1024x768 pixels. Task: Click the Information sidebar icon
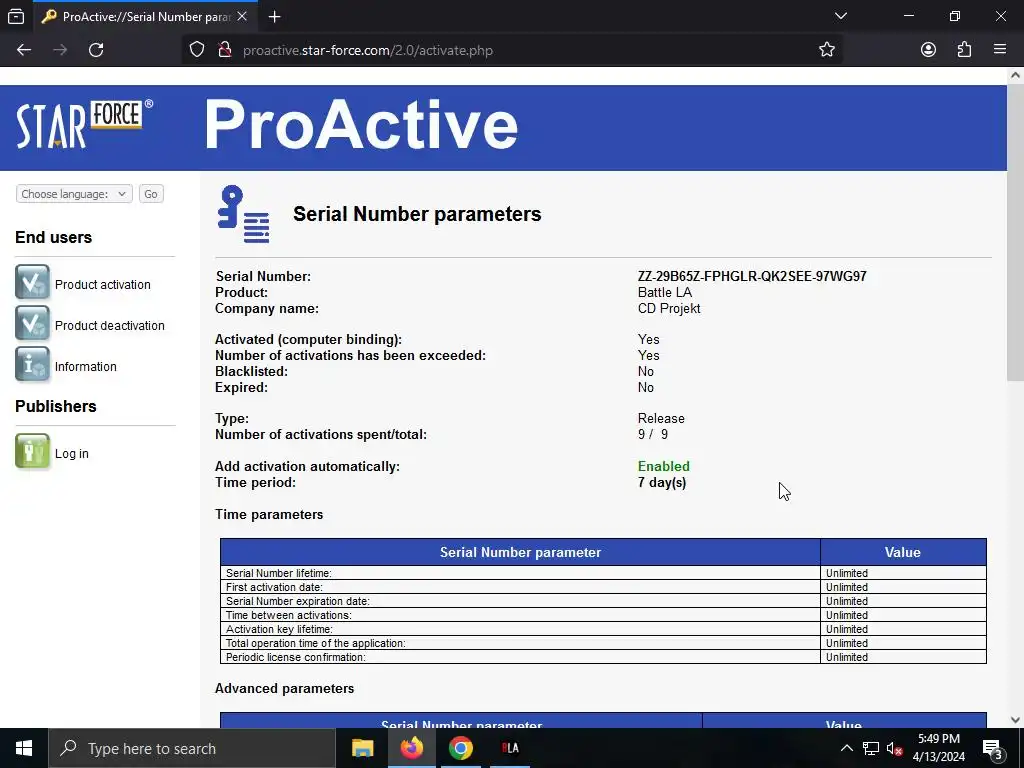tap(32, 364)
